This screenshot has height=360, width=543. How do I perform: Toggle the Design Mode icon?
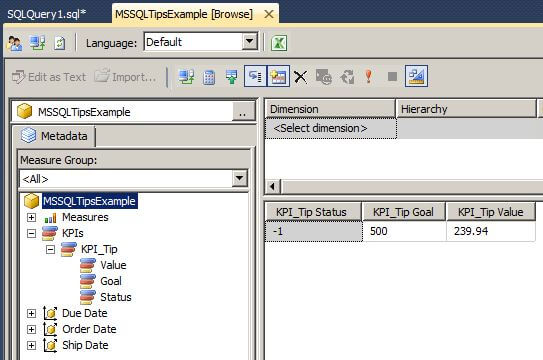point(416,76)
